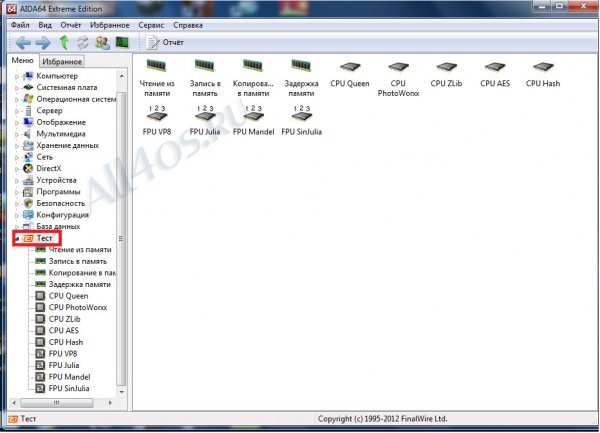Open FPU Julia icon in main pane

pos(205,120)
